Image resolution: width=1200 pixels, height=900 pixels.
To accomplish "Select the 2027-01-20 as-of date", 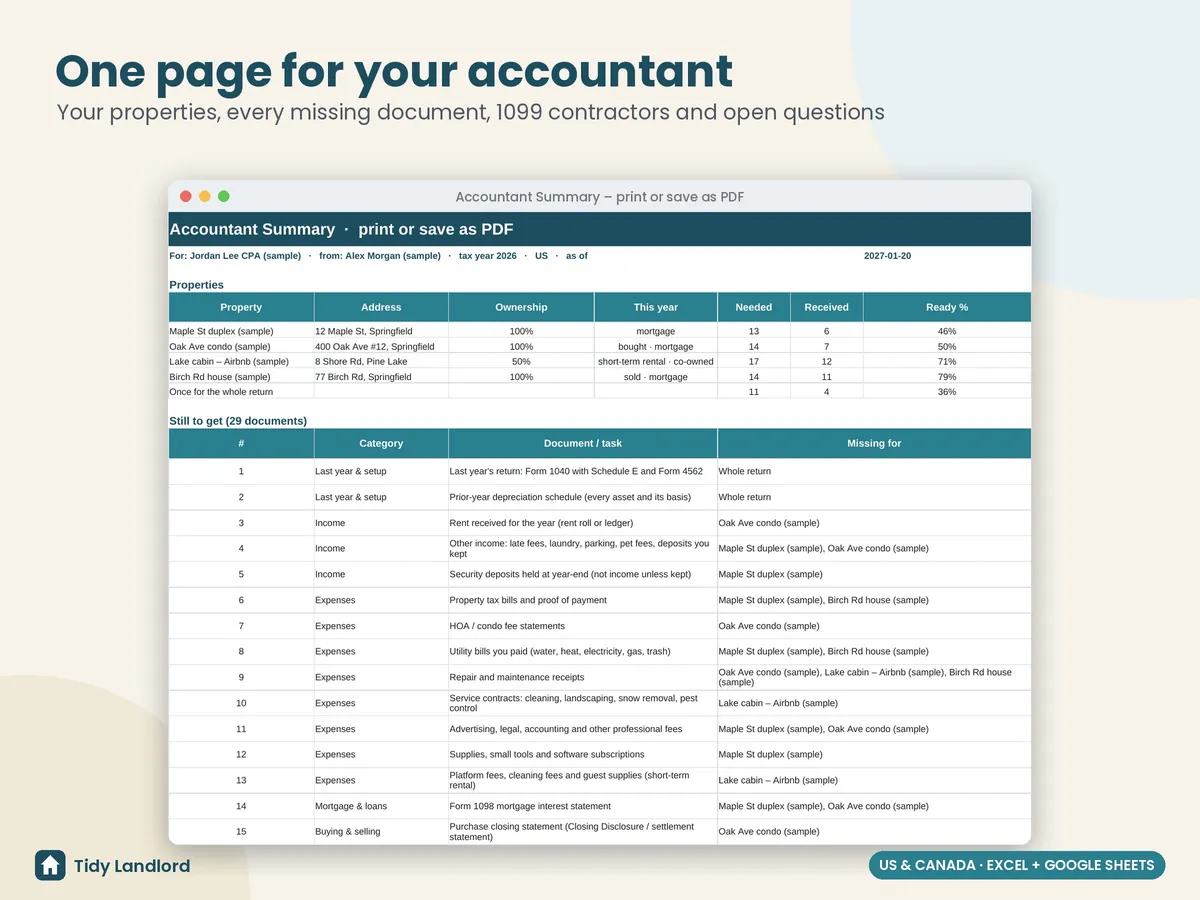I will (887, 256).
